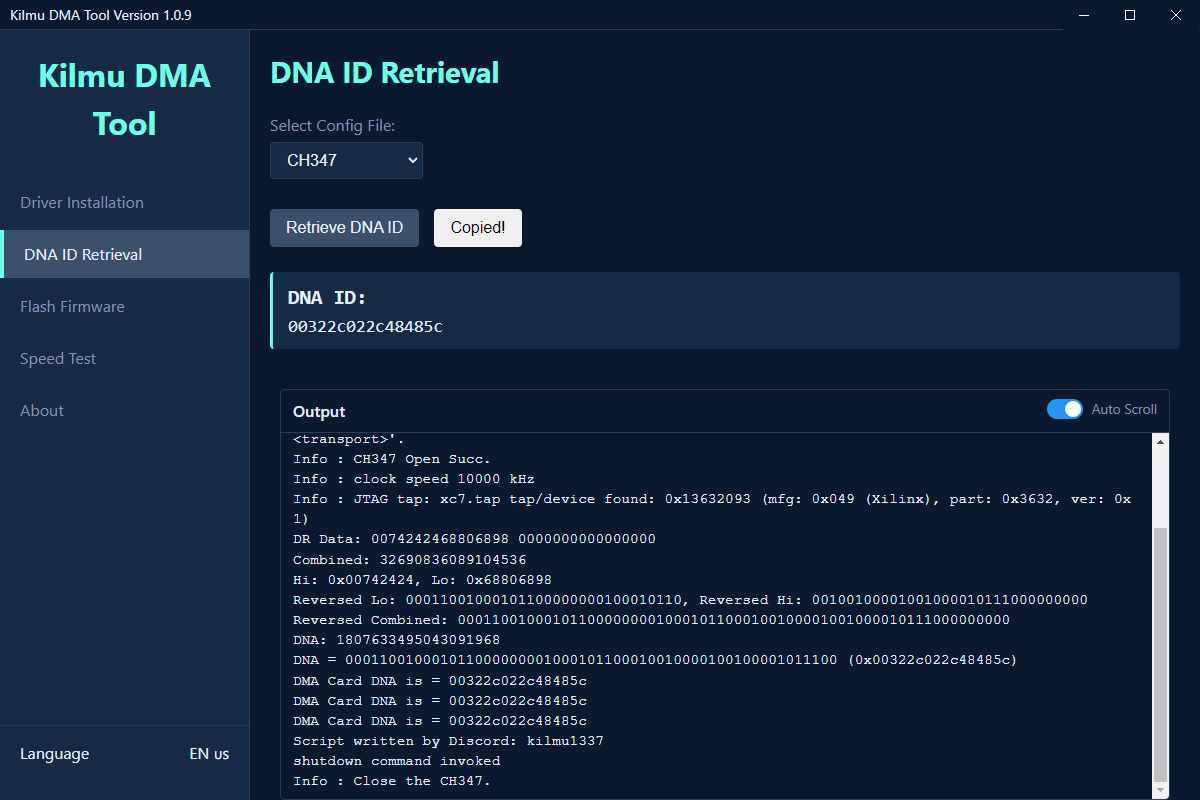Screen dimensions: 1200x800
Task: Click the output panel scrollbar thumb
Action: (x=1160, y=655)
